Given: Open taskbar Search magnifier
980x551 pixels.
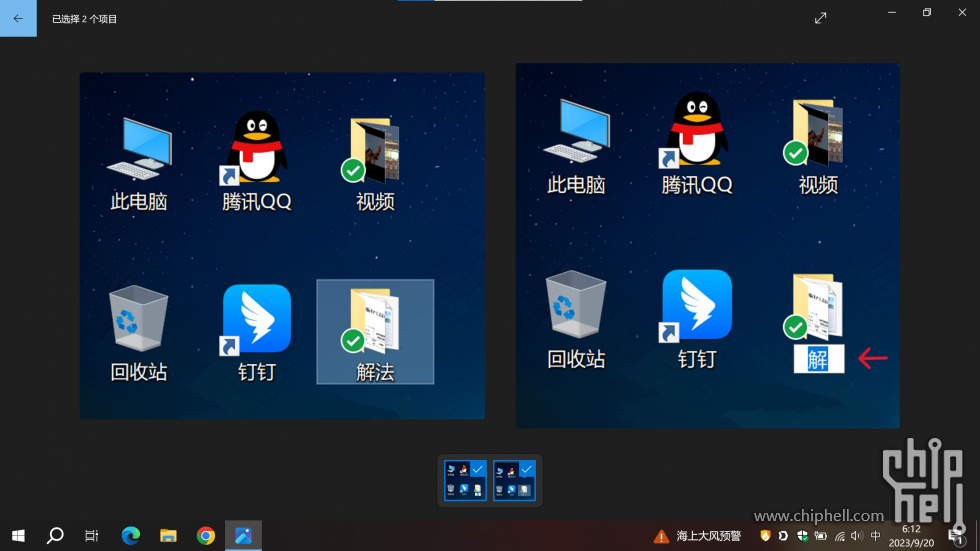Looking at the screenshot, I should [55, 535].
